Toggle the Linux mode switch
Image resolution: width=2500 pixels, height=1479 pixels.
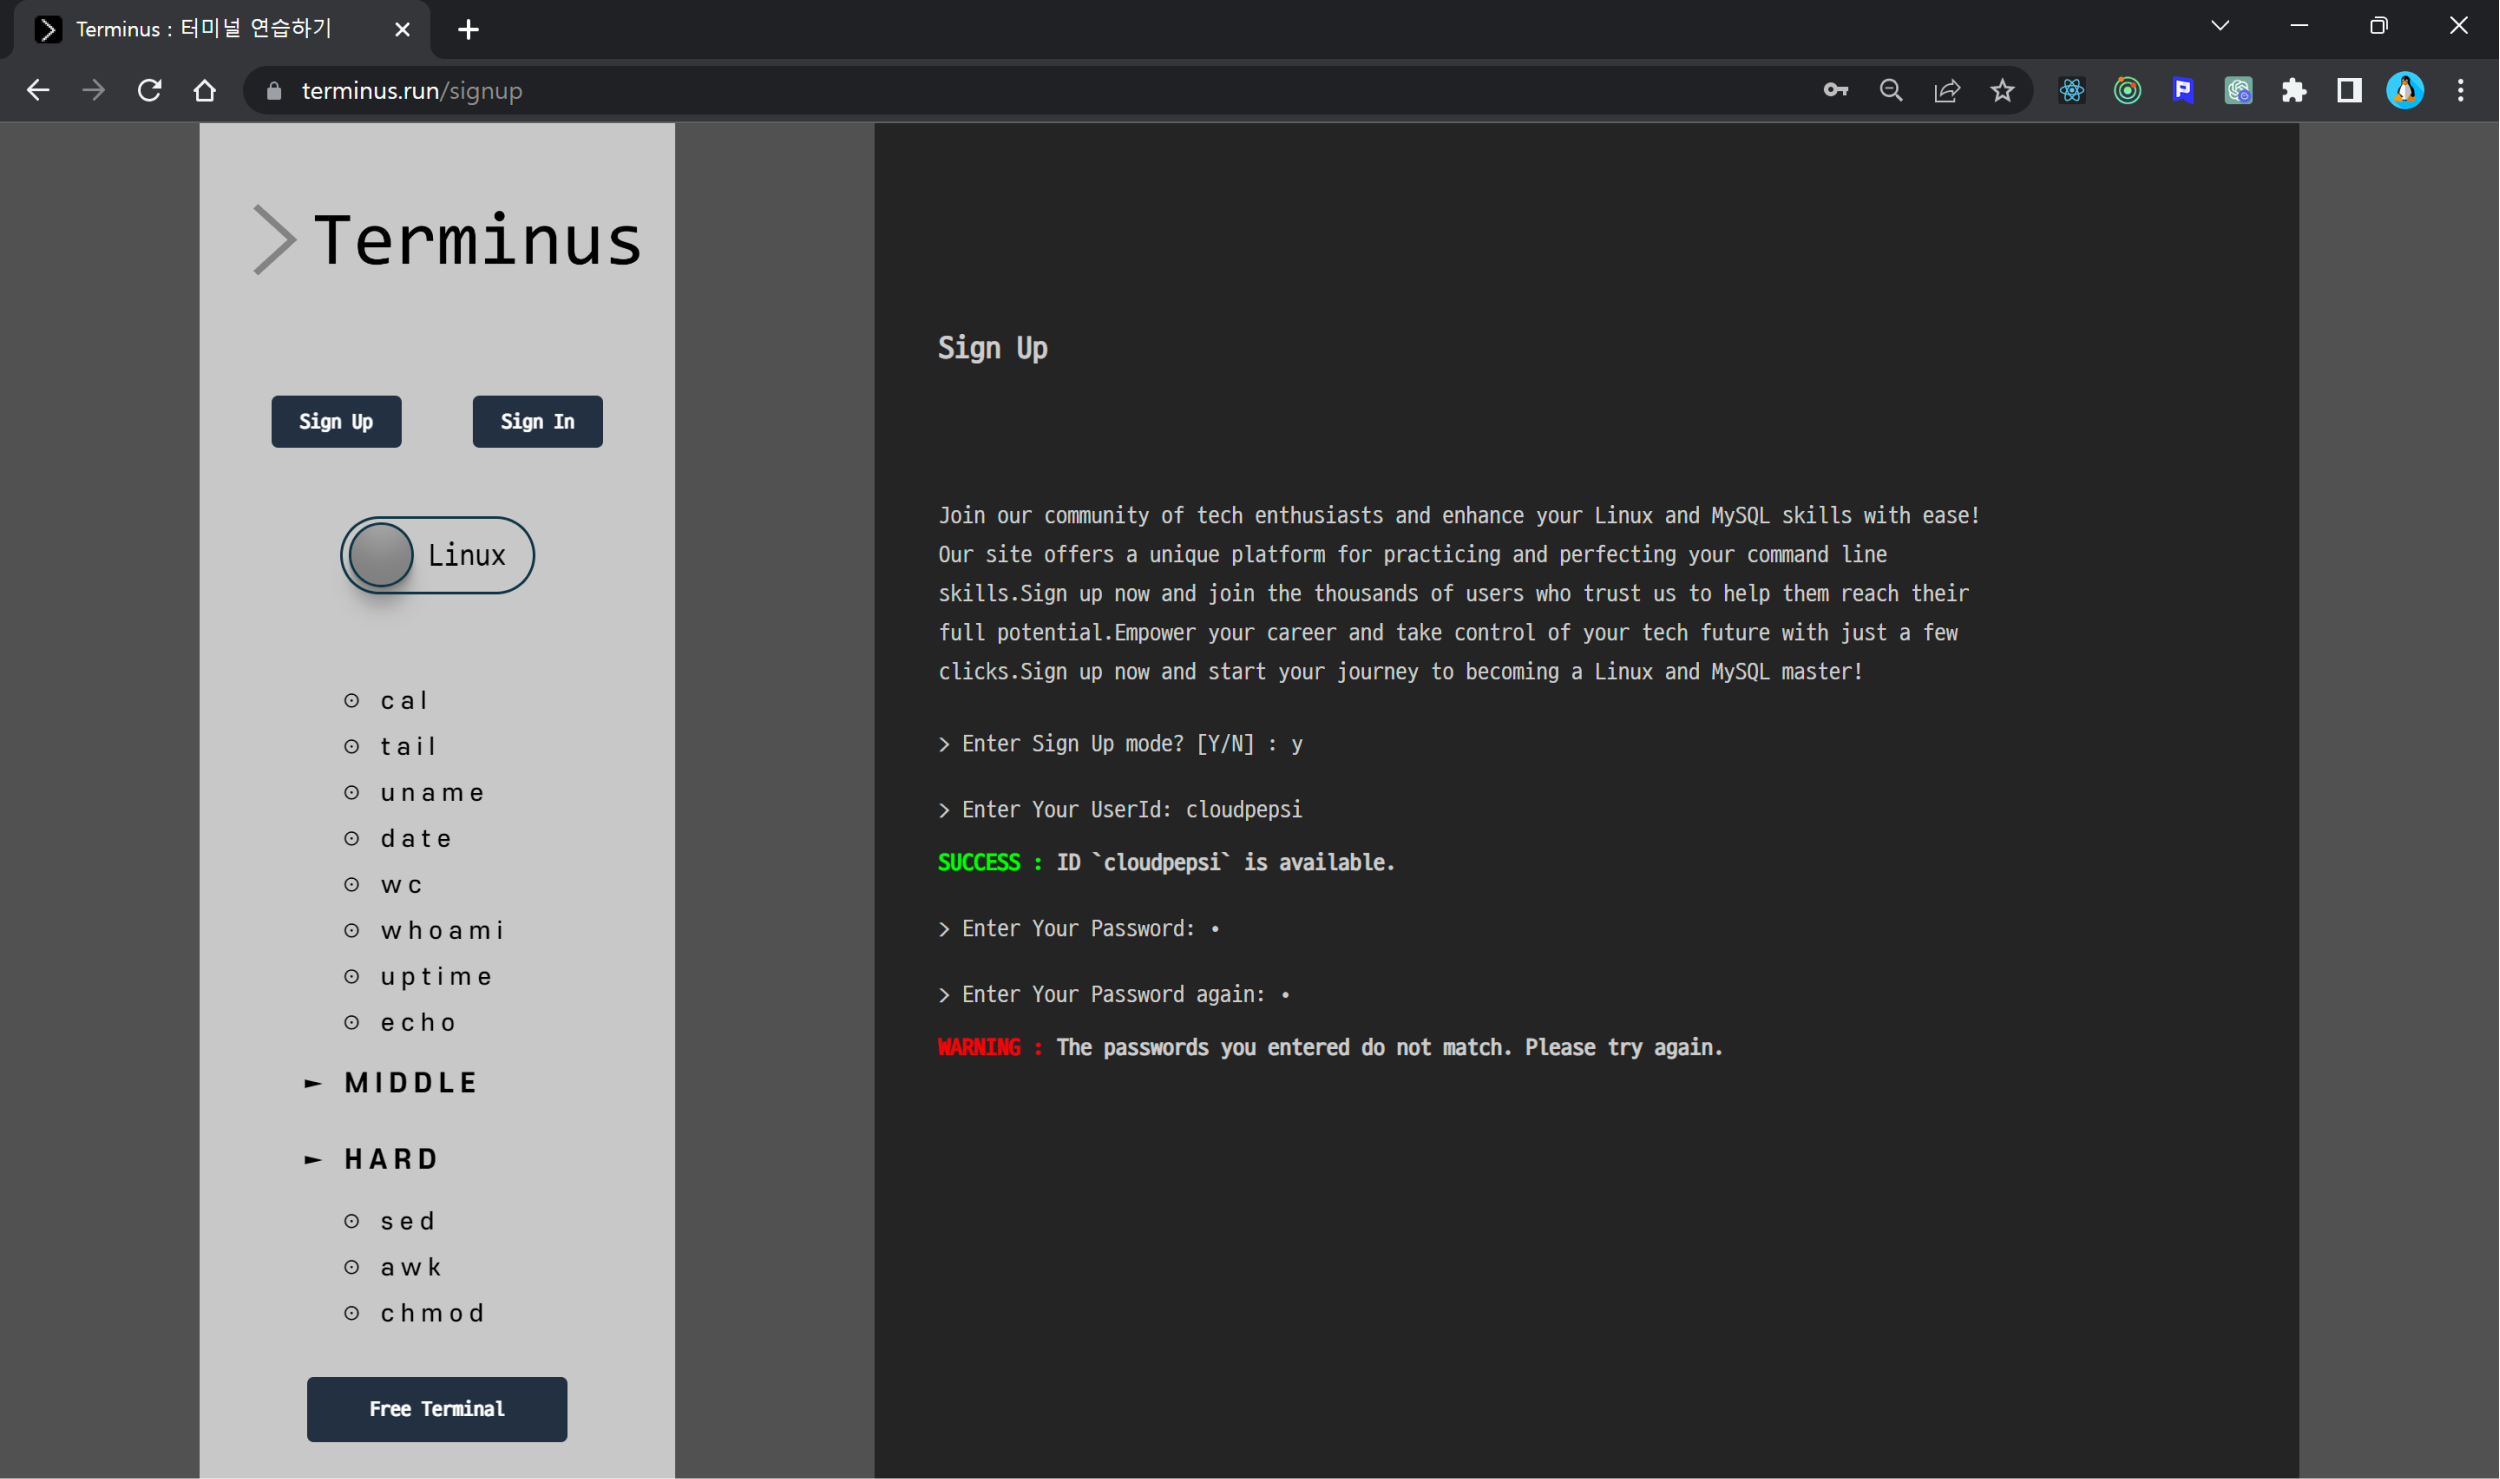point(437,555)
